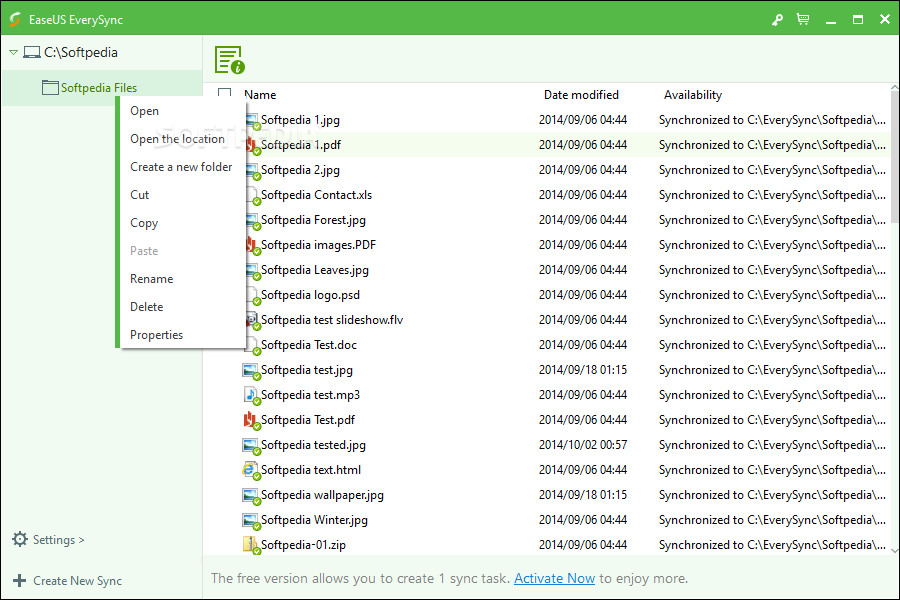Select the C:\Softpedia sync task label

coord(81,52)
